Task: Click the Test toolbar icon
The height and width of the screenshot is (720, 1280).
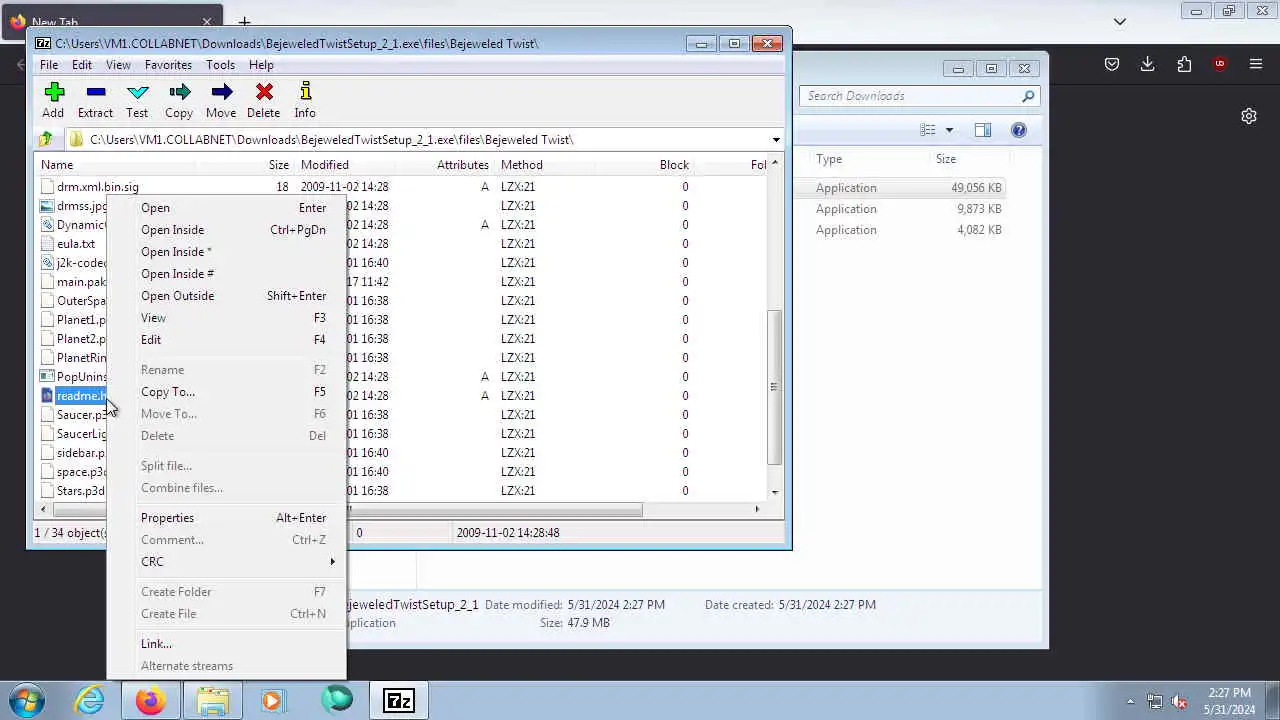Action: pos(137,93)
